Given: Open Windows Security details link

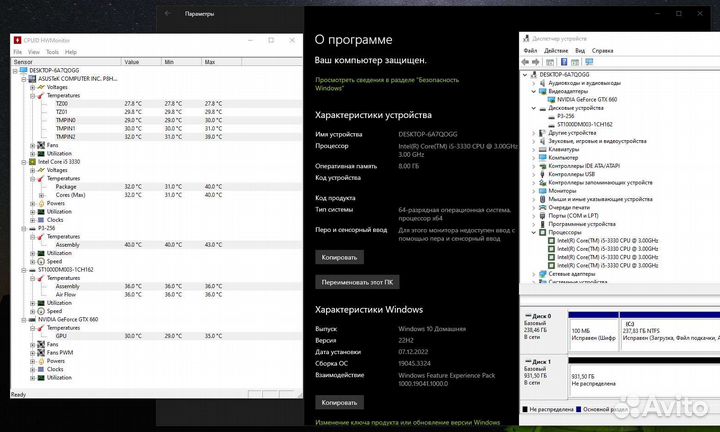Looking at the screenshot, I should pos(387,84).
